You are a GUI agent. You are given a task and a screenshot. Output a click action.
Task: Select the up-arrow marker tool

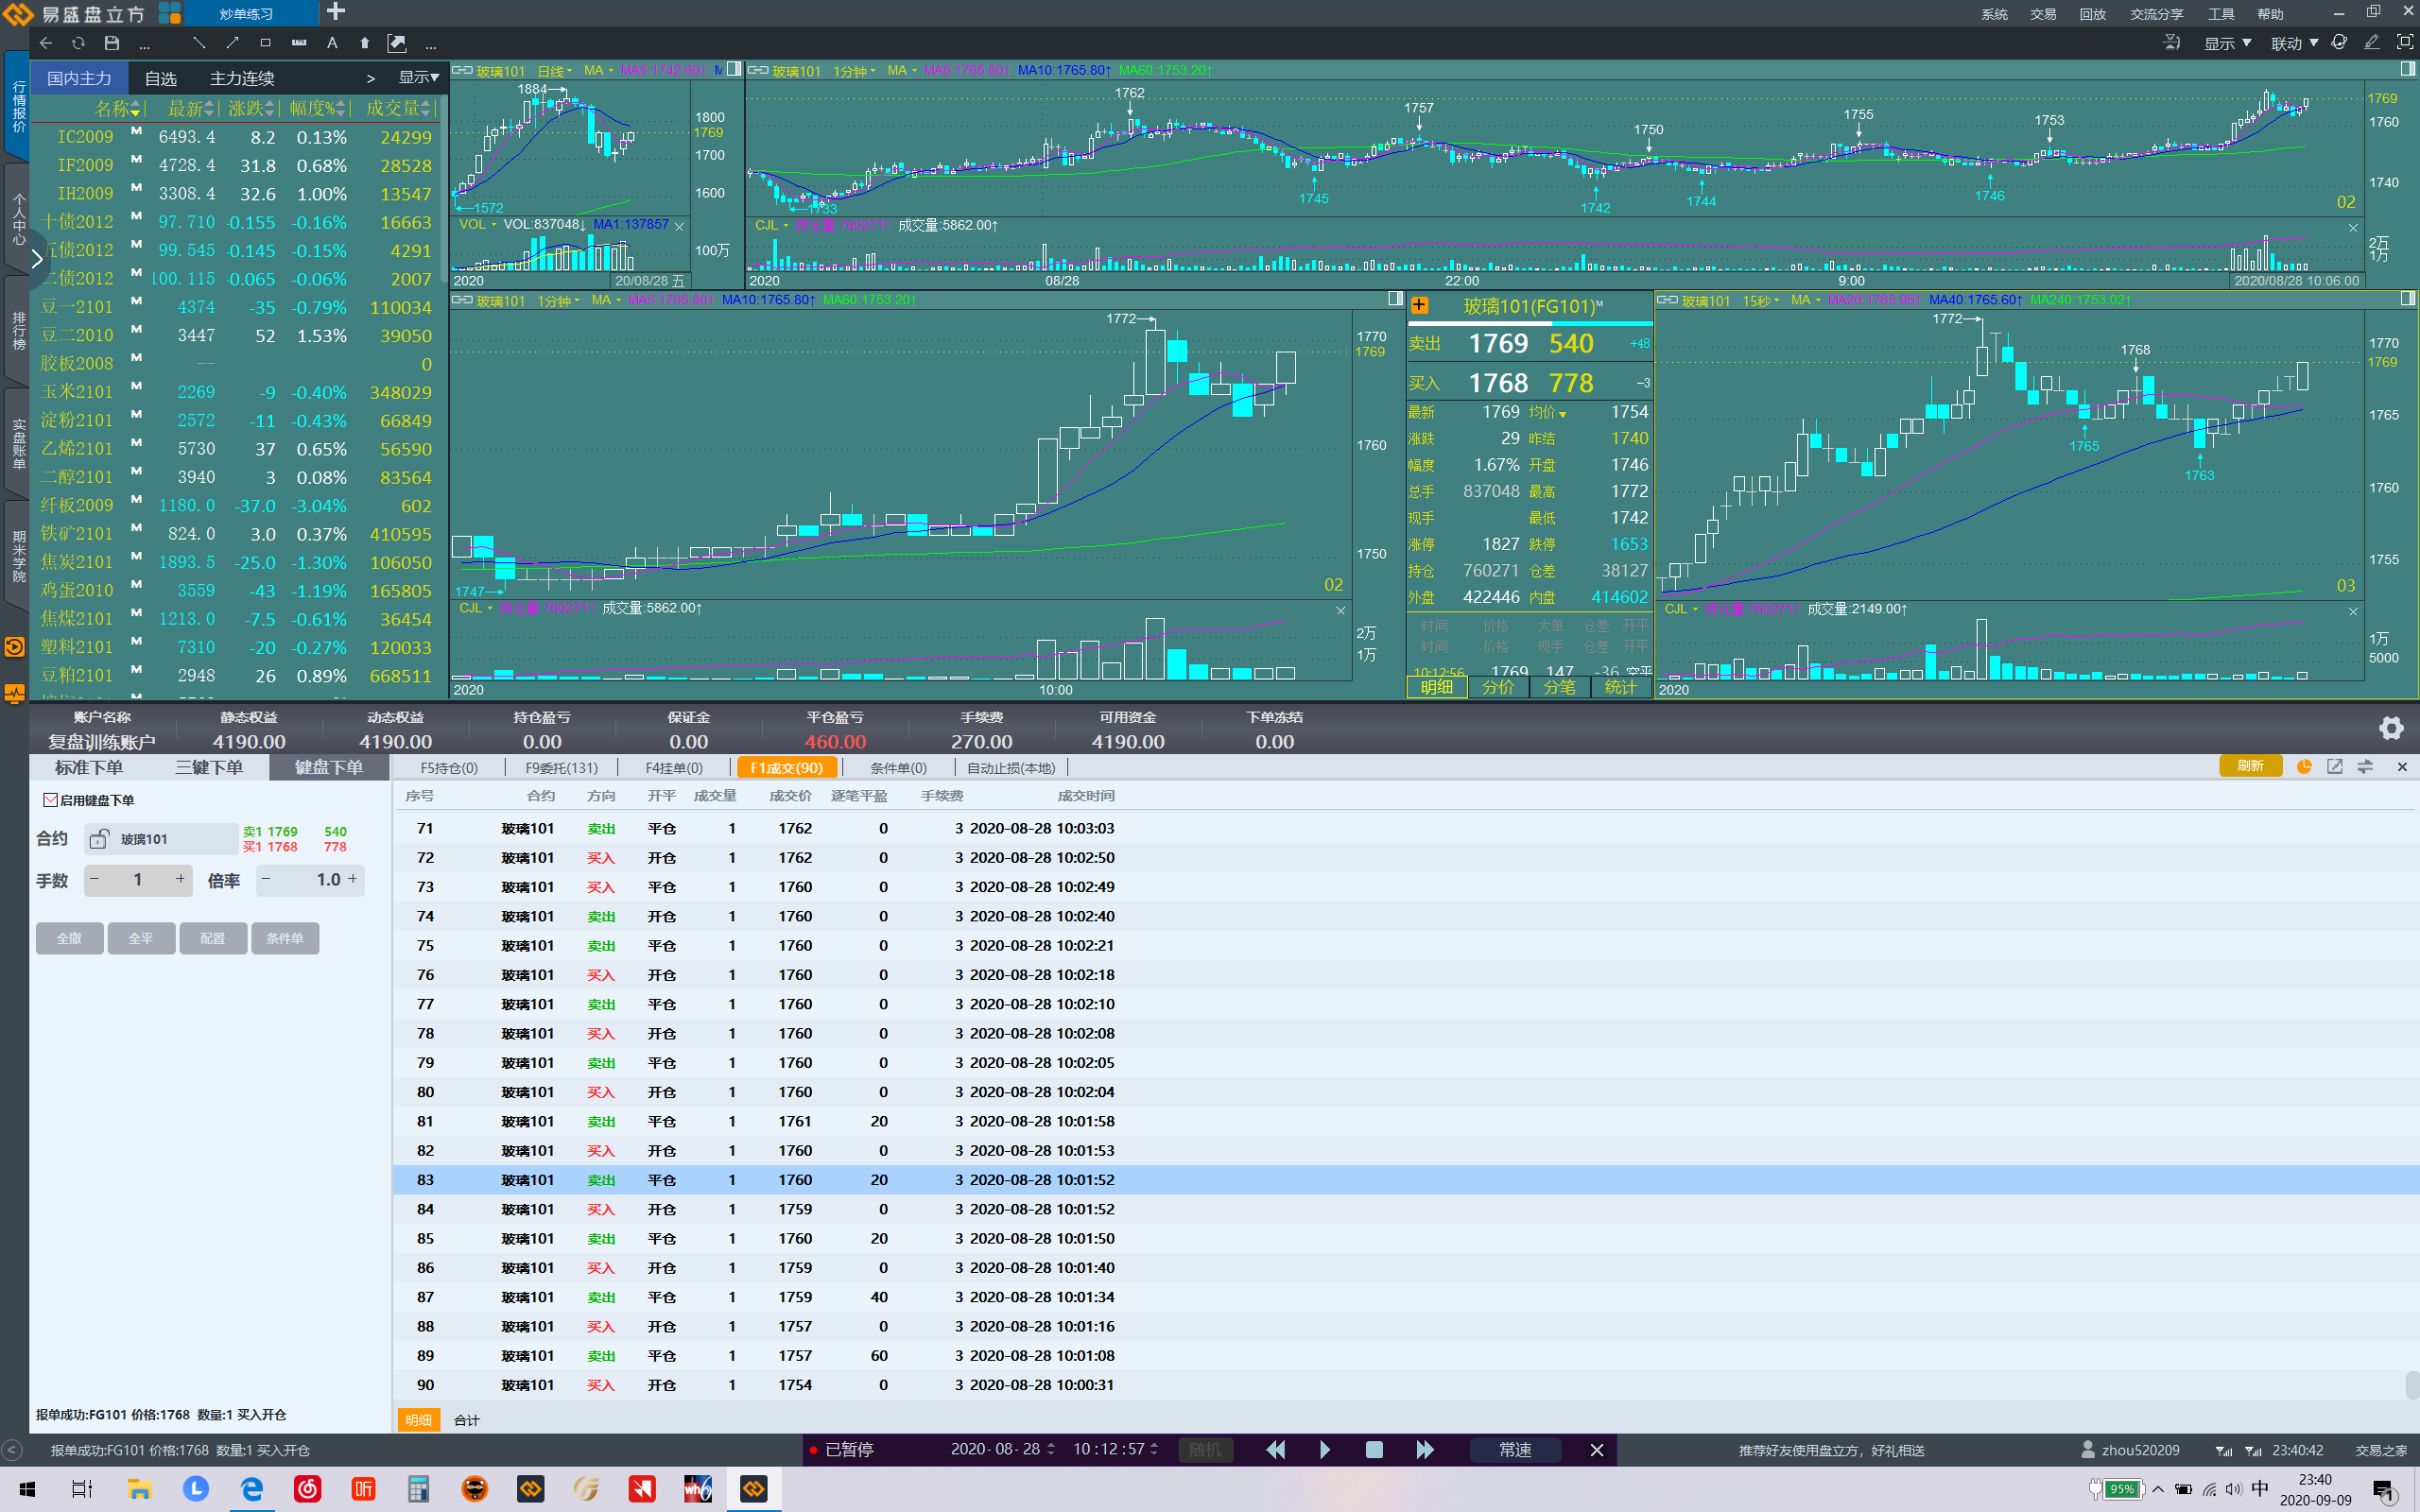click(x=364, y=43)
